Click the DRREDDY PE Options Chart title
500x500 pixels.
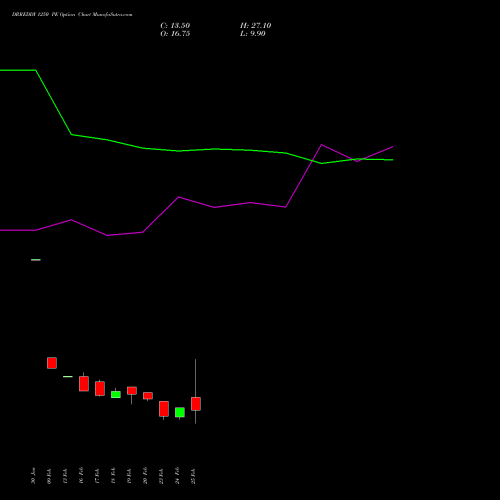[x=72, y=15]
